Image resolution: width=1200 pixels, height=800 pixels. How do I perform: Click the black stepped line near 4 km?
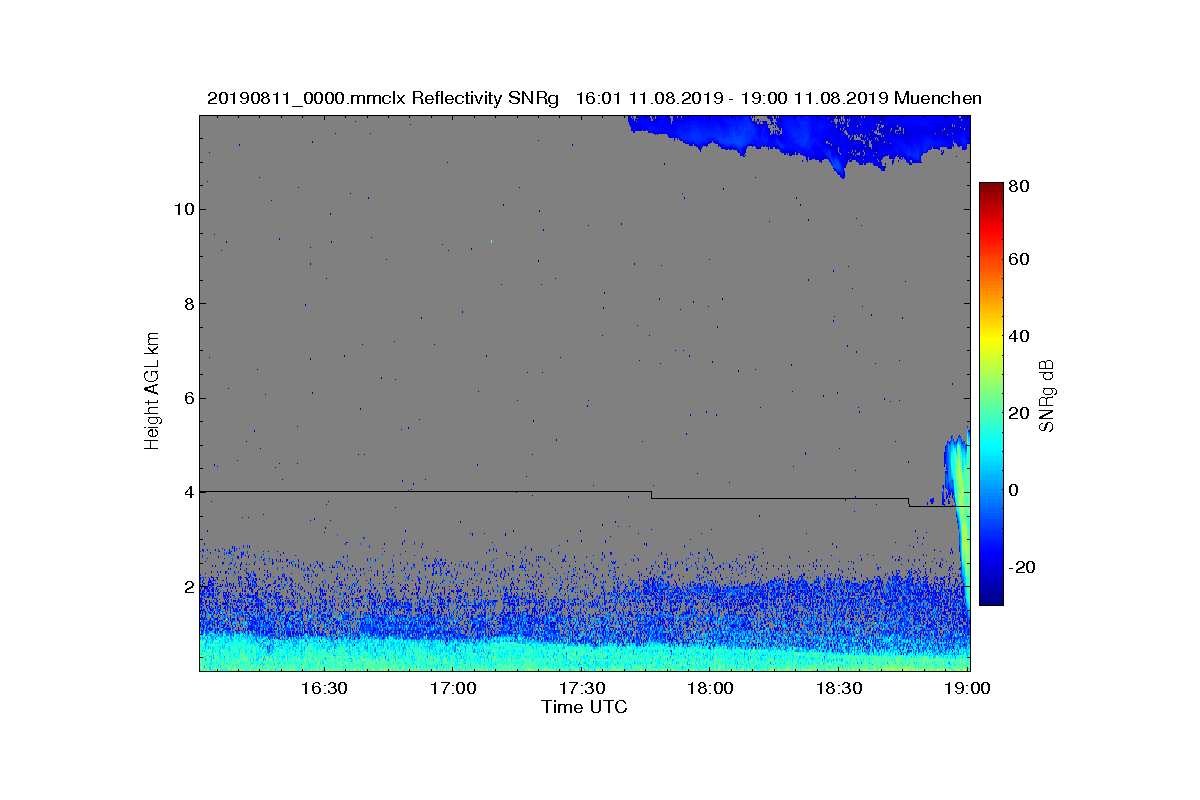(585, 496)
